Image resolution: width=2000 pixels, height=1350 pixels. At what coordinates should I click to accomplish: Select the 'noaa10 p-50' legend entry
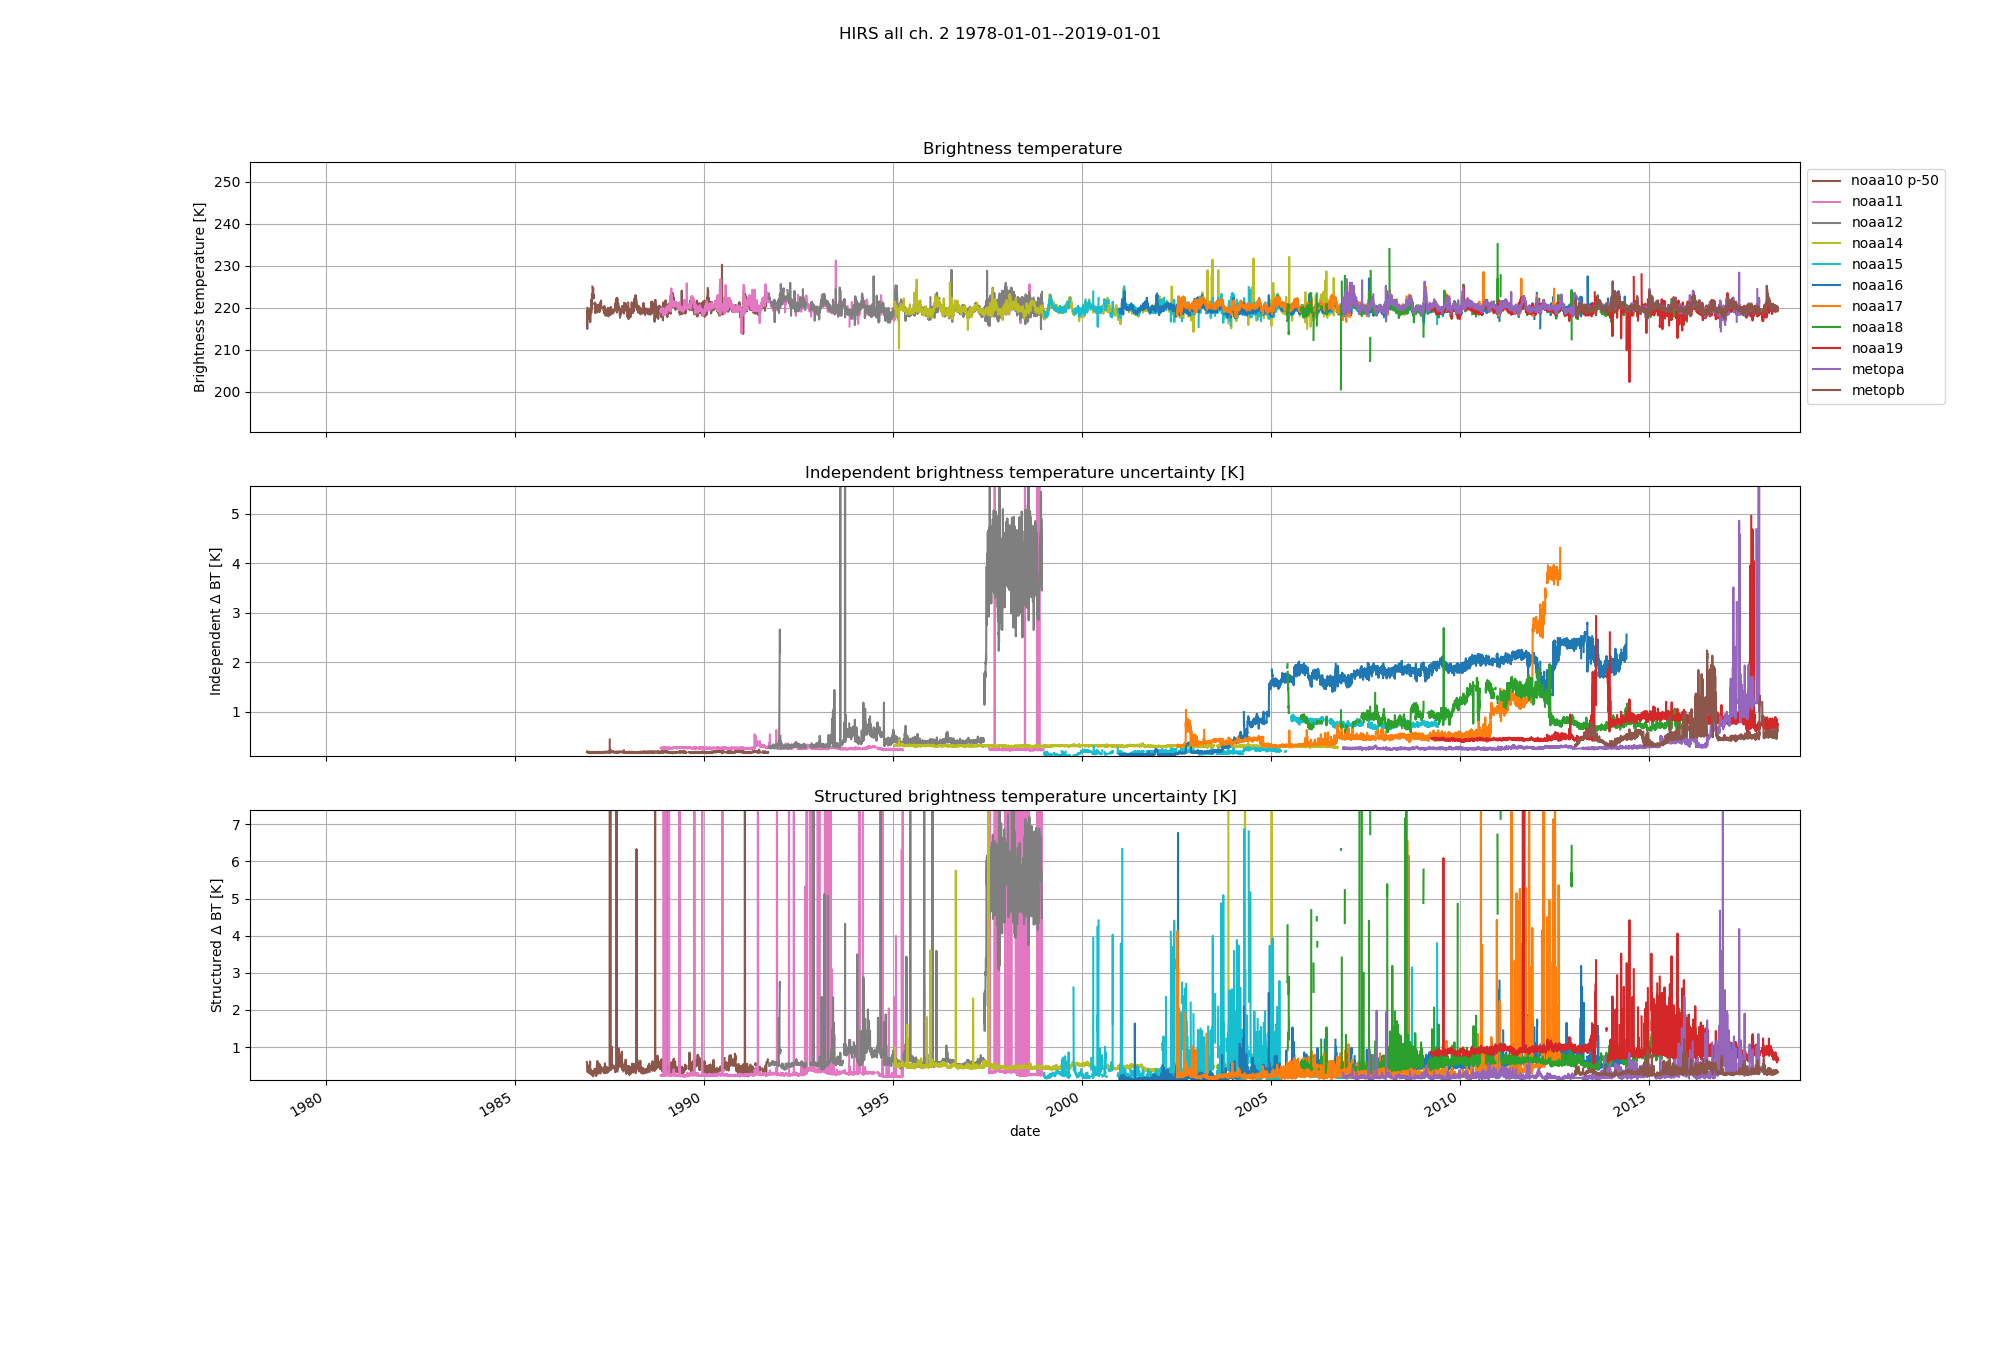click(x=1875, y=181)
